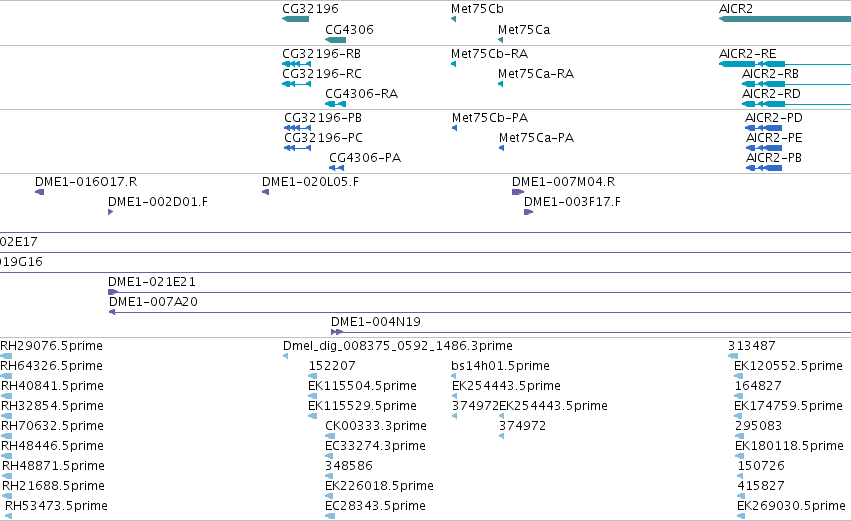Click Dmel_dig_008375_0592_1486.3prime label
The height and width of the screenshot is (521, 851).
(x=397, y=345)
